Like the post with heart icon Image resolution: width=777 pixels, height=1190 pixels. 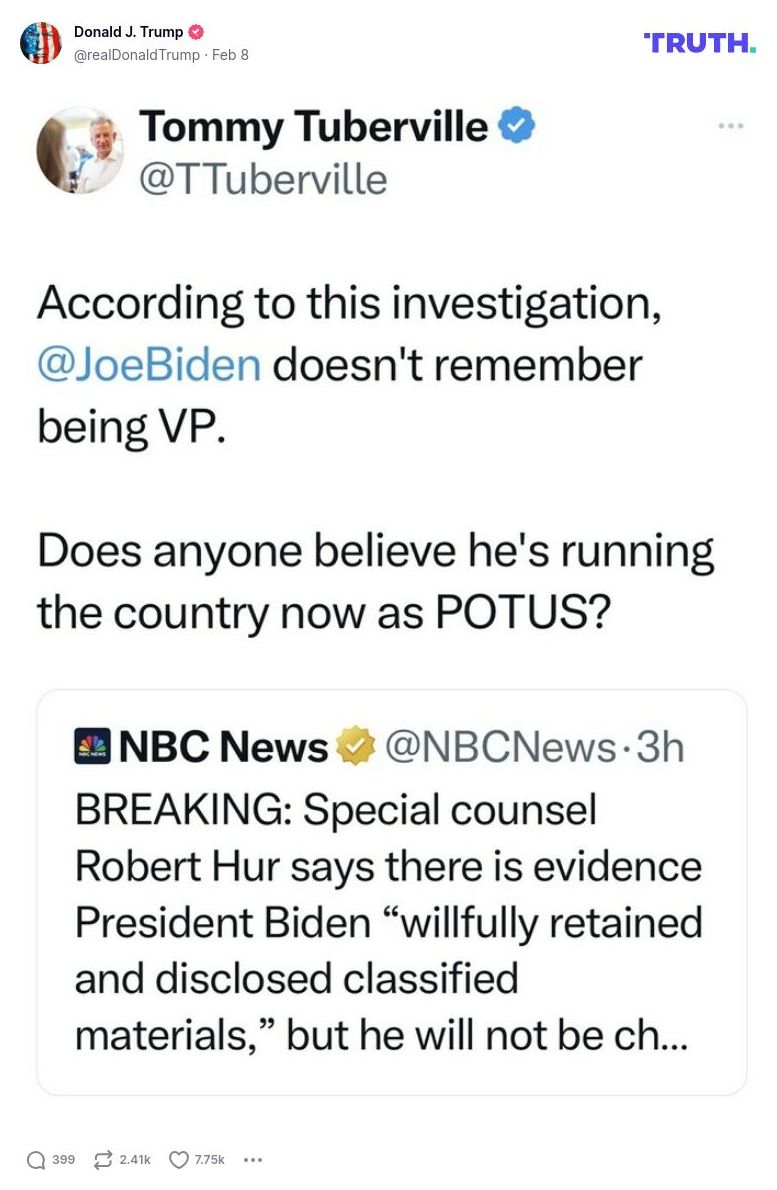click(179, 1160)
